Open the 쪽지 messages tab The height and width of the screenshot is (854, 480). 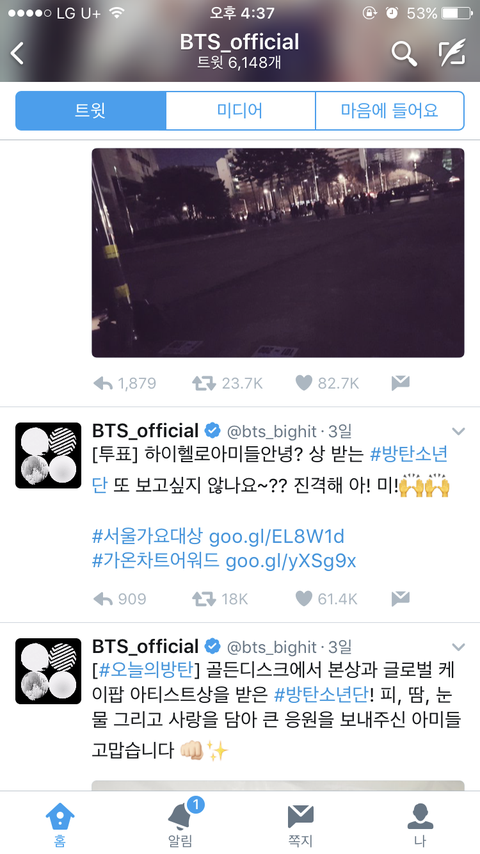point(300,825)
